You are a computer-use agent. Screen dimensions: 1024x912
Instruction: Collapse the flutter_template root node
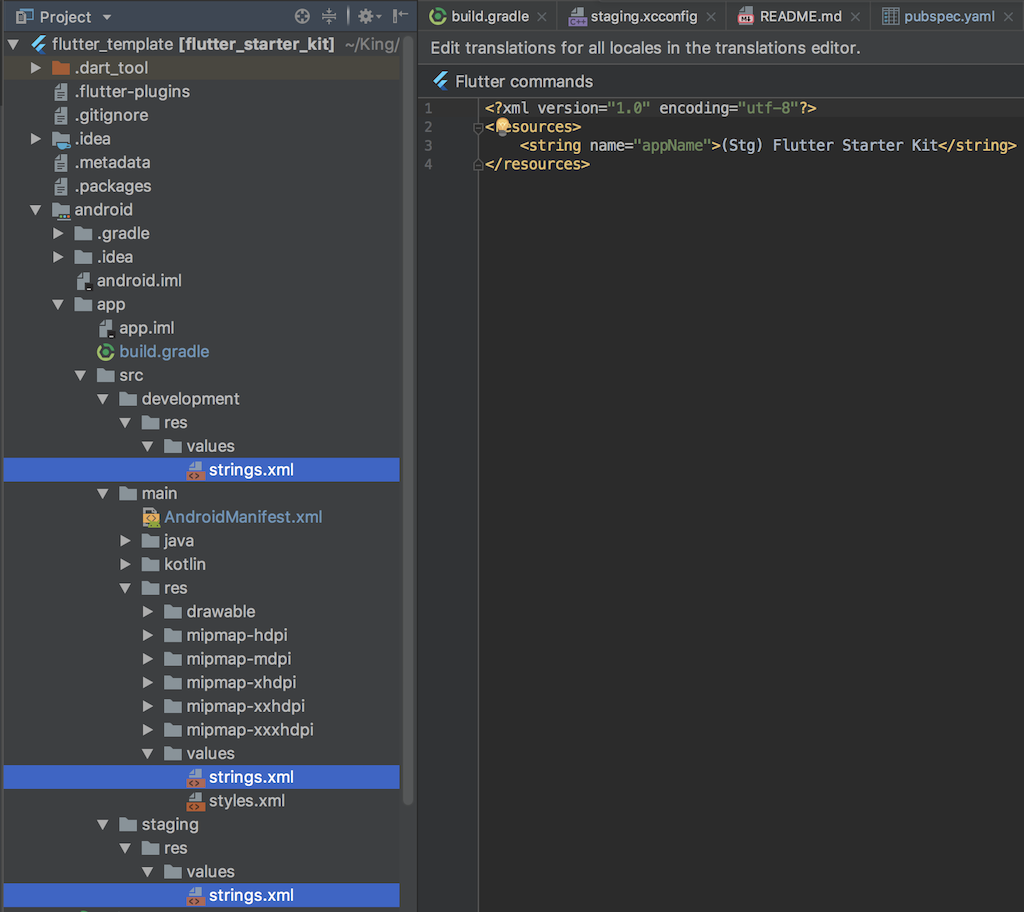(13, 44)
